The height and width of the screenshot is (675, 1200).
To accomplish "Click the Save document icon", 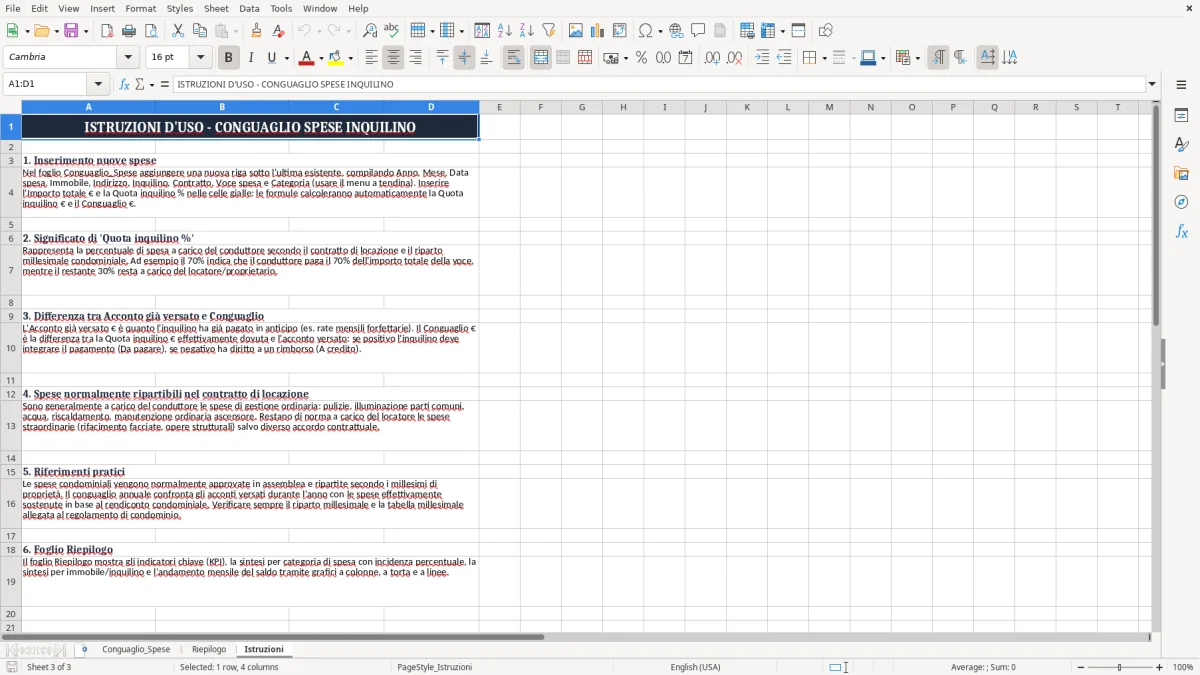I will click(71, 31).
